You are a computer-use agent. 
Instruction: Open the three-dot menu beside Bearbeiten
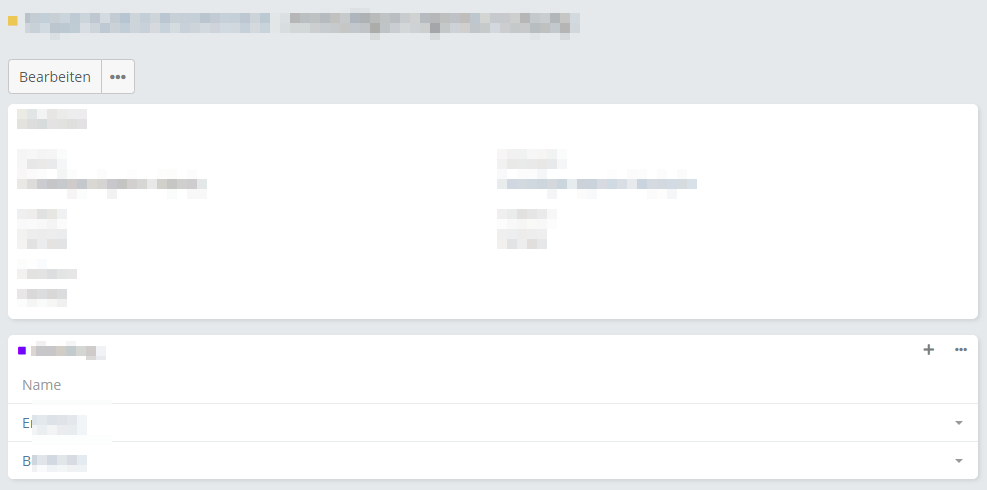(118, 77)
